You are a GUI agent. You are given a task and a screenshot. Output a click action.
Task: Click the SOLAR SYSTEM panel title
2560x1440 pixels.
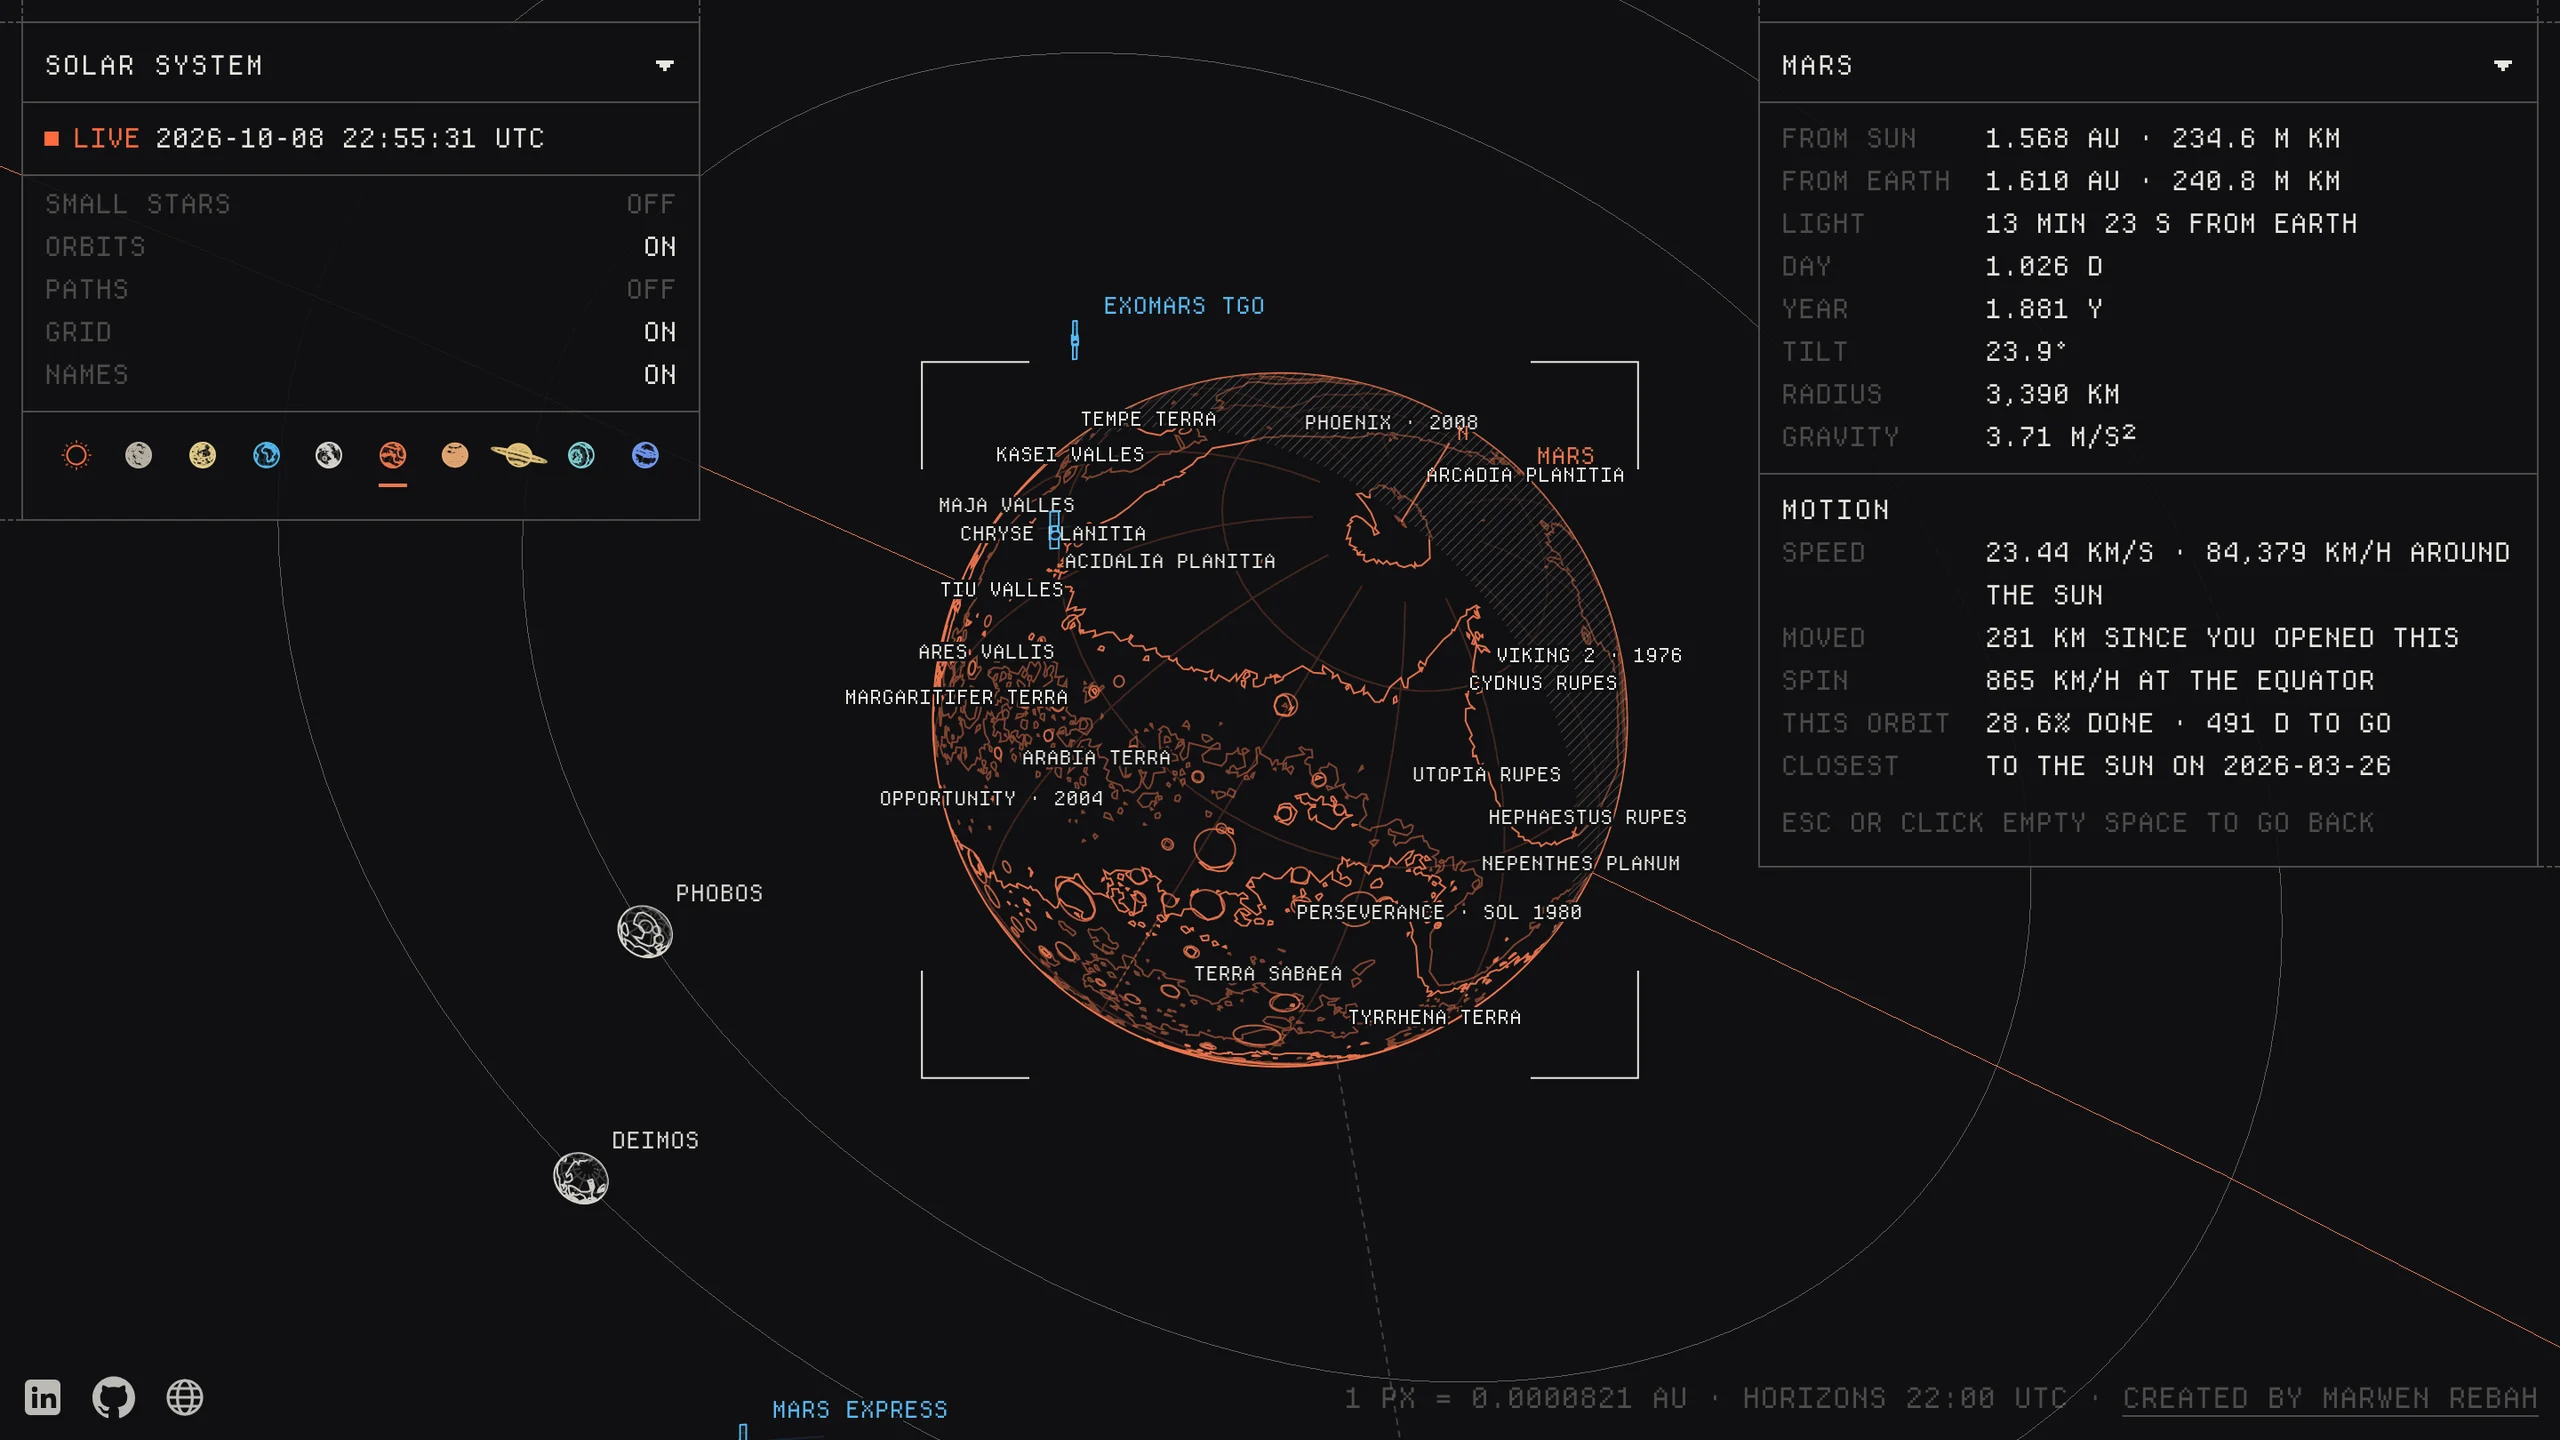154,66
